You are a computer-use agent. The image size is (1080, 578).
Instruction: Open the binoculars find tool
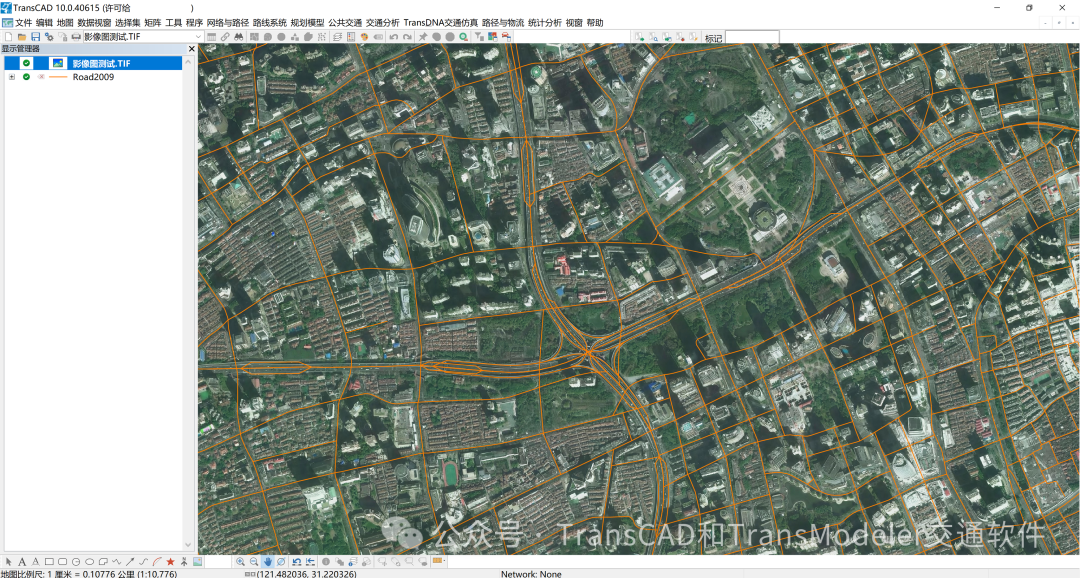pos(238,37)
